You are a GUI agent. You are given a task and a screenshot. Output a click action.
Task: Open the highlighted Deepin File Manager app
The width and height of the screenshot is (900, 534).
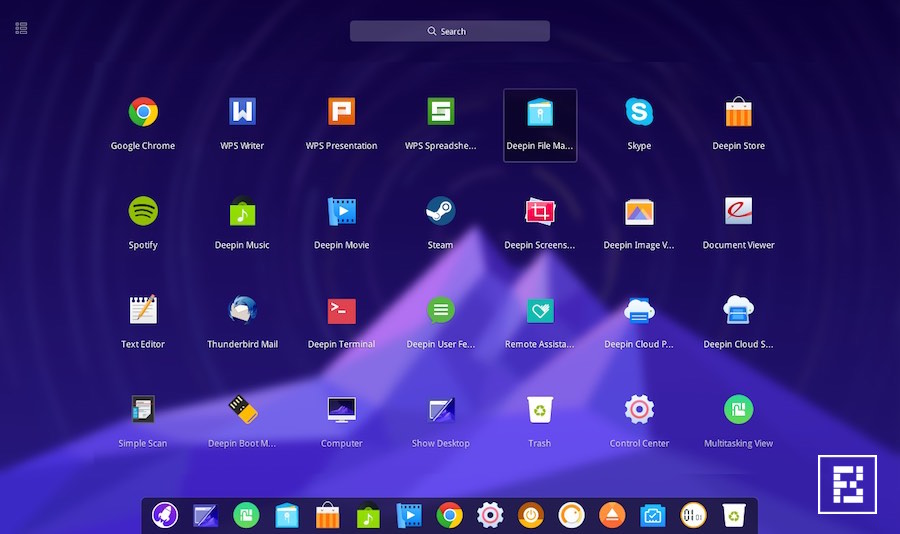tap(540, 125)
